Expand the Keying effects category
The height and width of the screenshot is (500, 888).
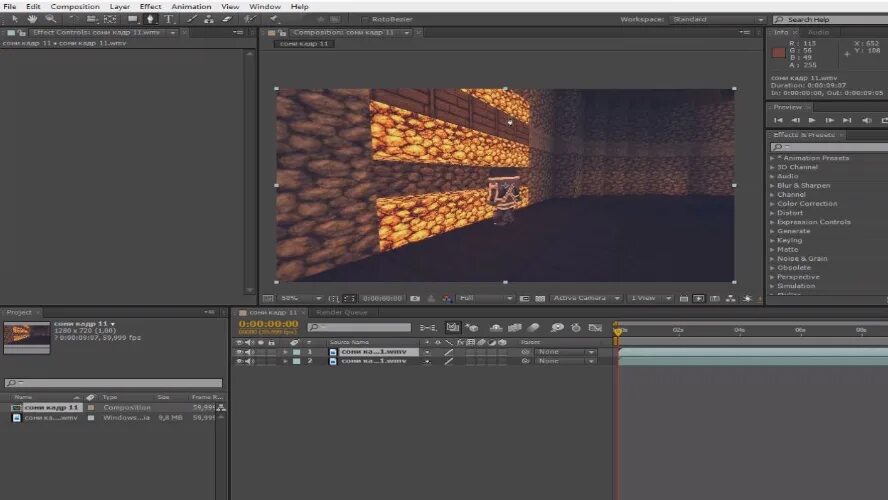772,240
